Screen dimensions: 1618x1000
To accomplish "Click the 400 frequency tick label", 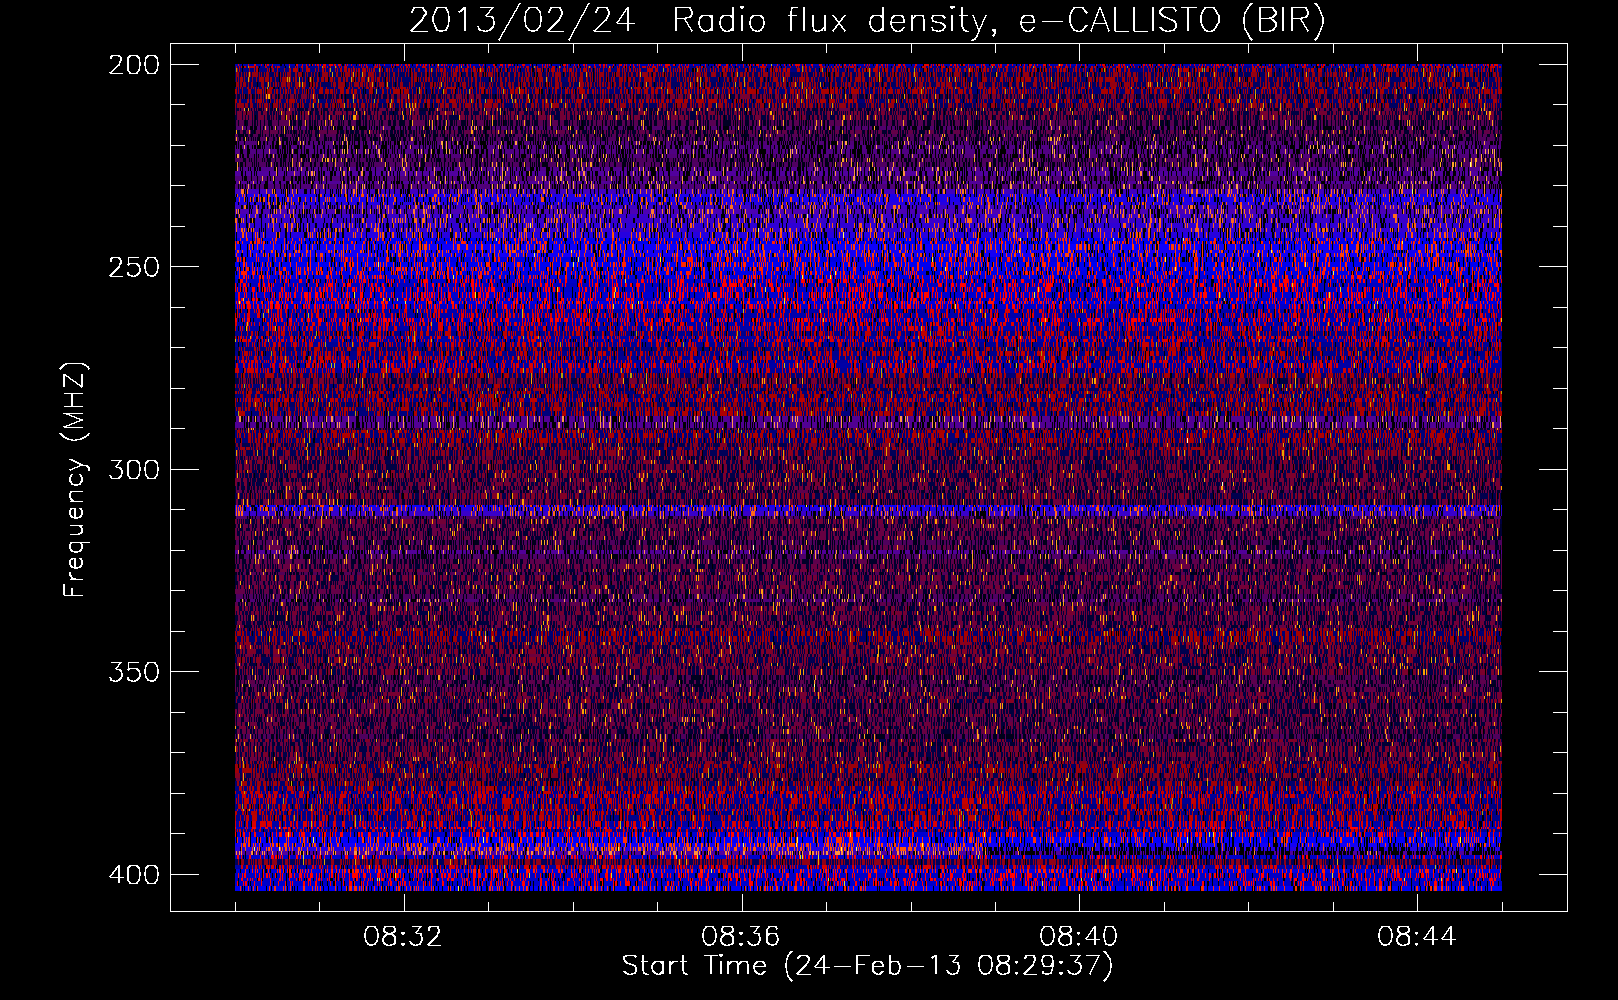I will pyautogui.click(x=133, y=875).
